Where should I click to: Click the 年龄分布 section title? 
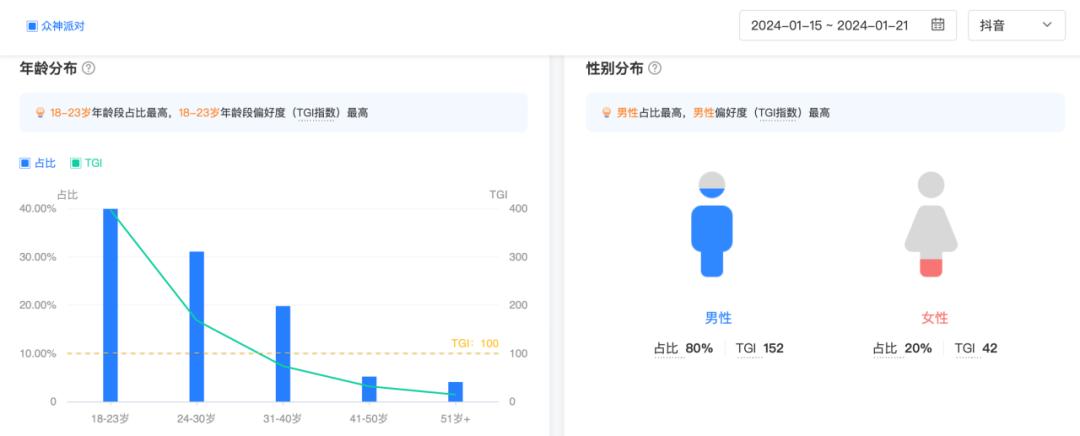tap(48, 68)
